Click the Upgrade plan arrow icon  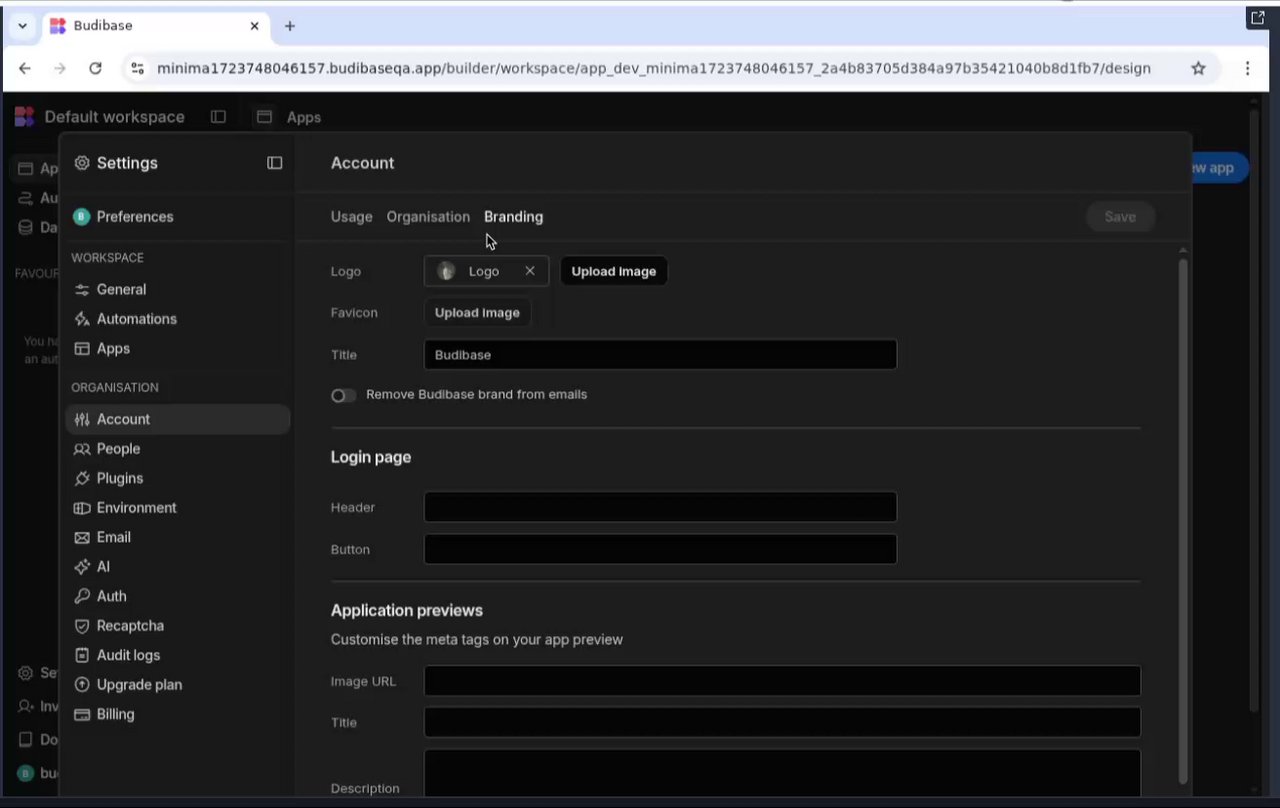(82, 685)
